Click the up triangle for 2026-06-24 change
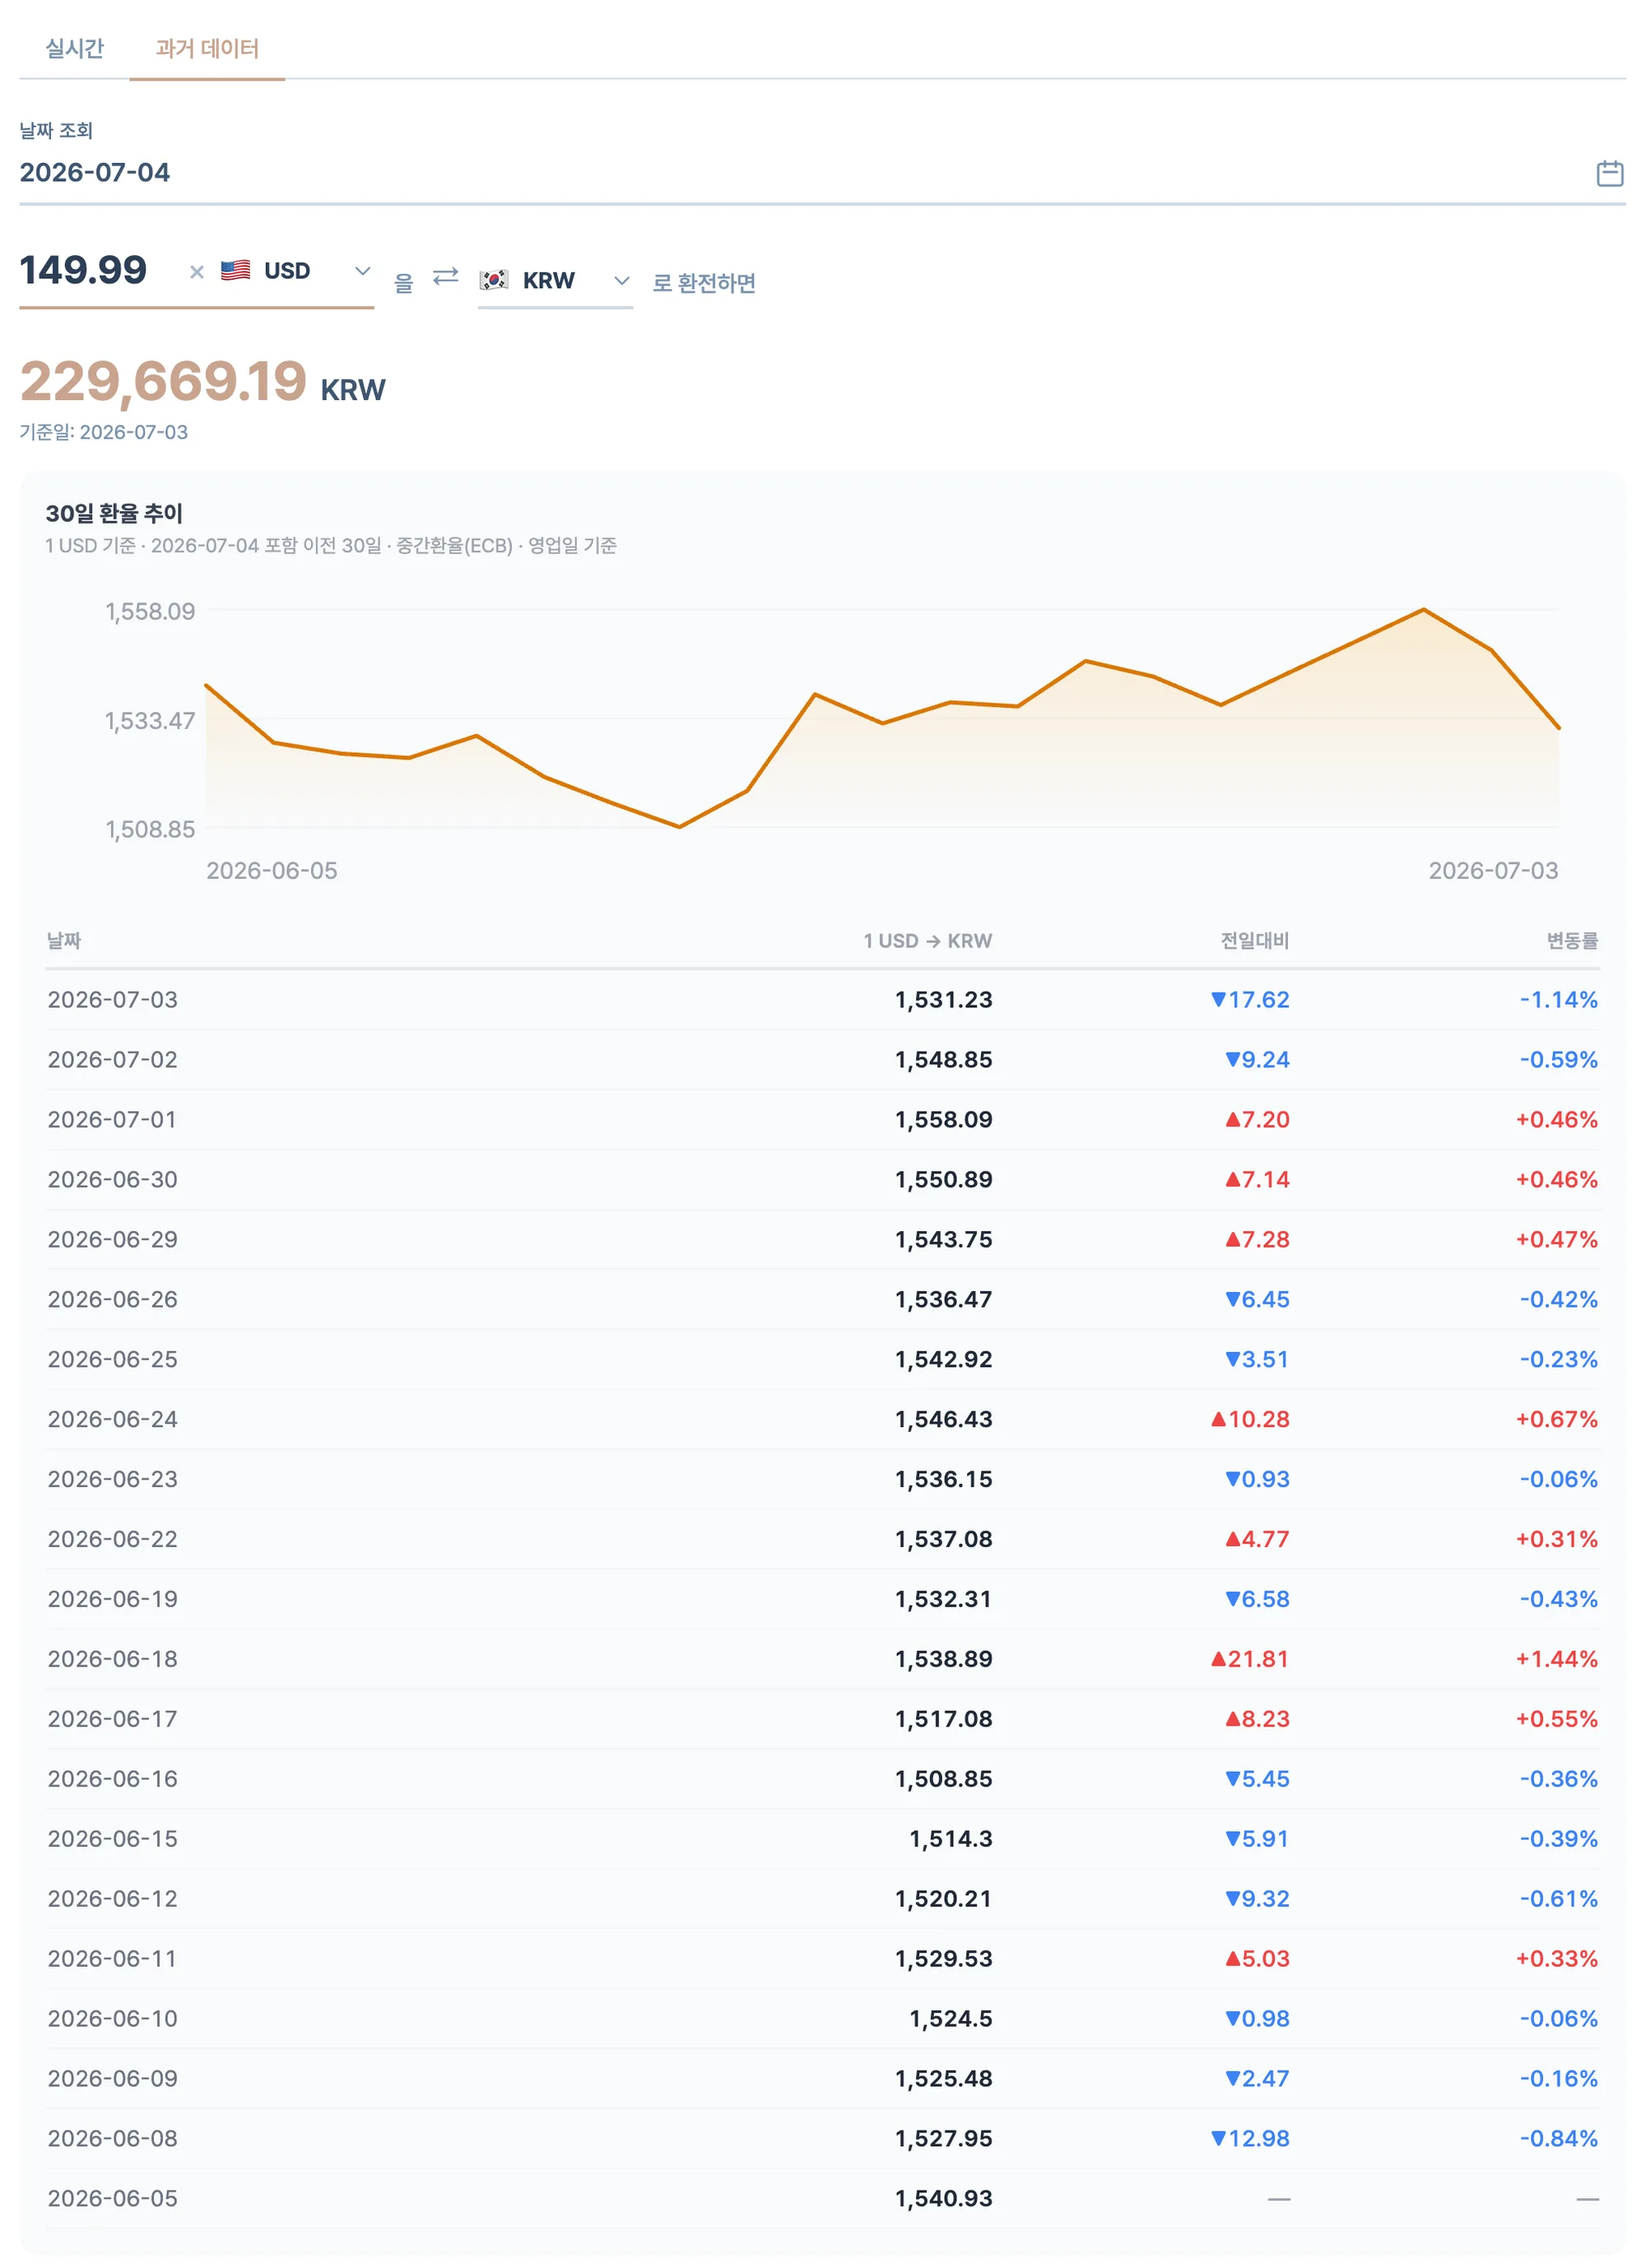The height and width of the screenshot is (2268, 1646). coord(1217,1419)
